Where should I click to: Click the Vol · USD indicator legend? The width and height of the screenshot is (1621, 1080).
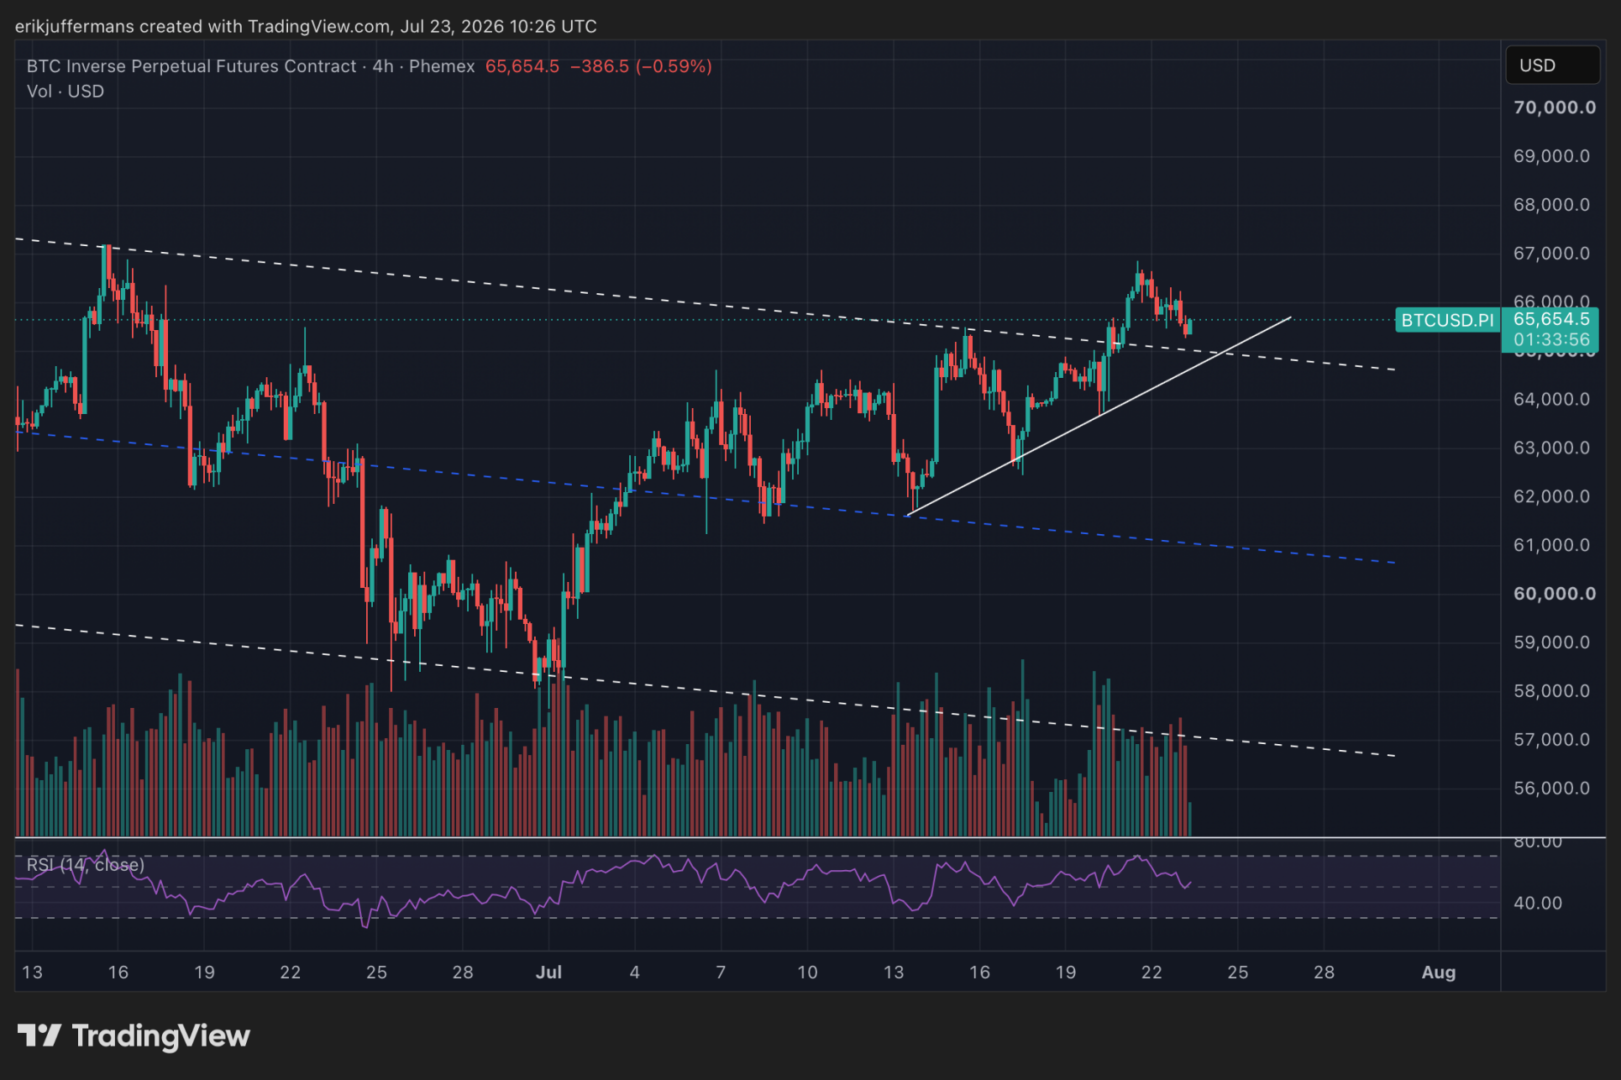click(65, 91)
